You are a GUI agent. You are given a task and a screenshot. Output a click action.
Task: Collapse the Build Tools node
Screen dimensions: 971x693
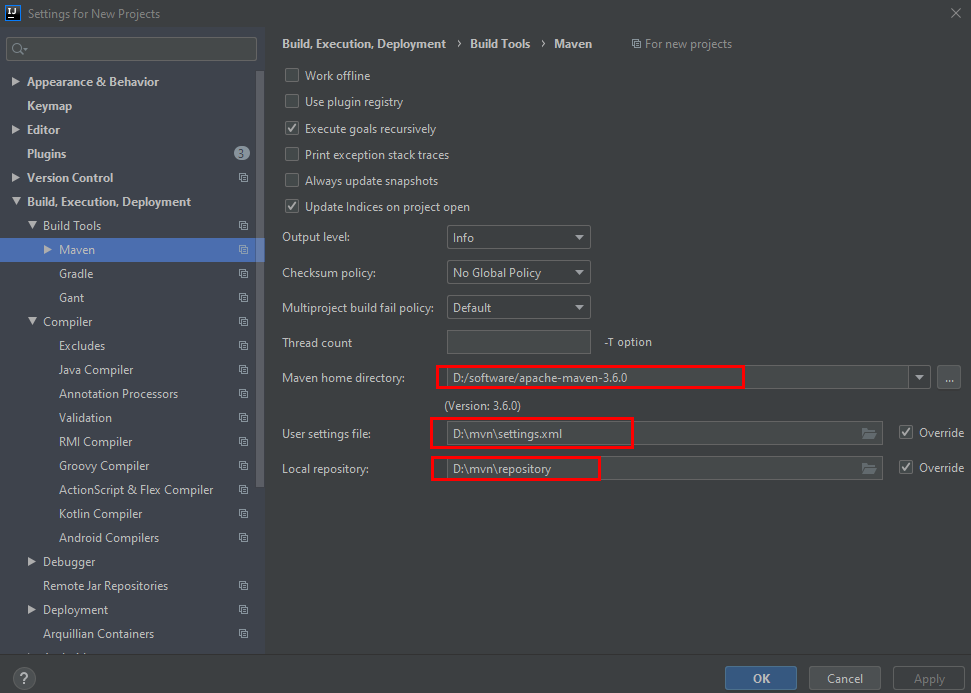[x=32, y=225]
